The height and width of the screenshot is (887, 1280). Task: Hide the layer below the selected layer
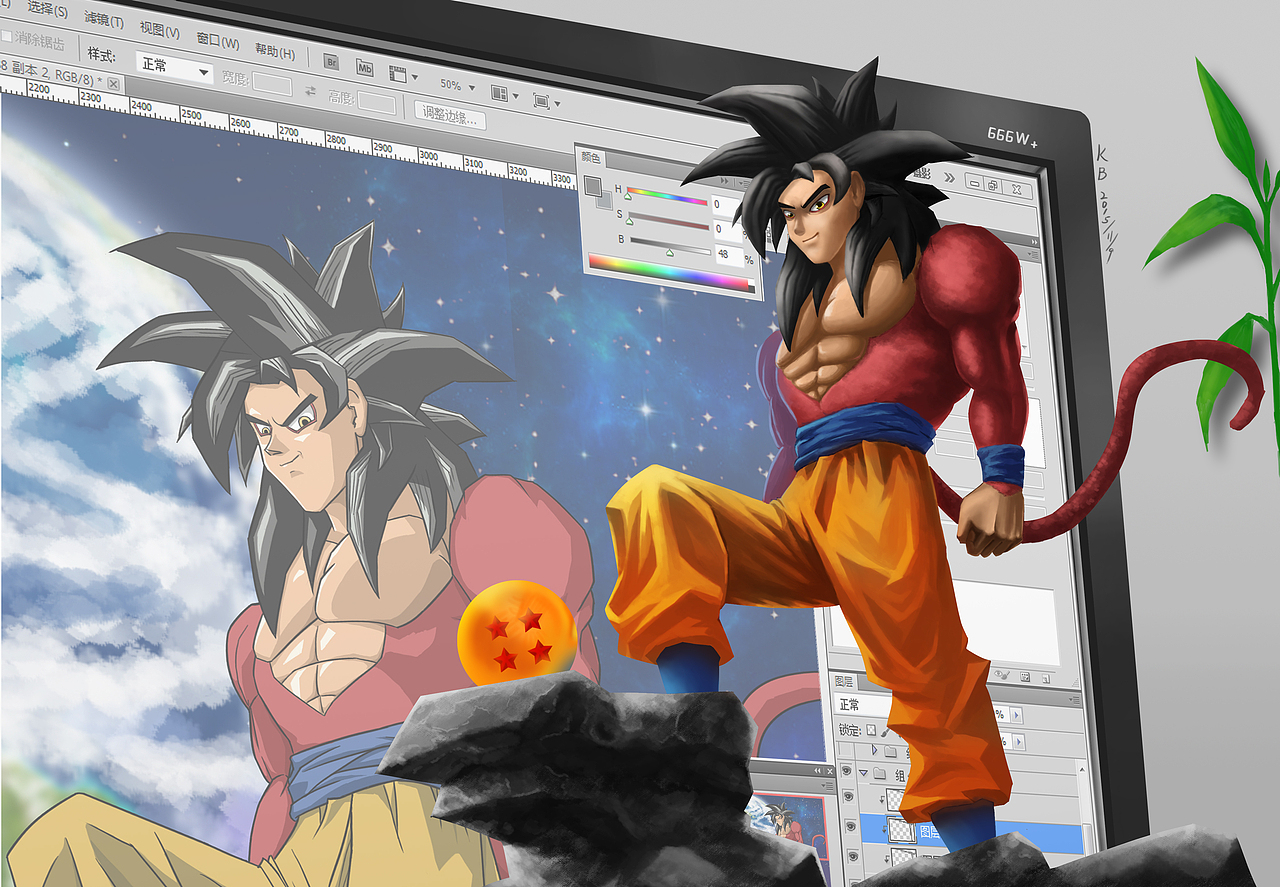pyautogui.click(x=853, y=855)
